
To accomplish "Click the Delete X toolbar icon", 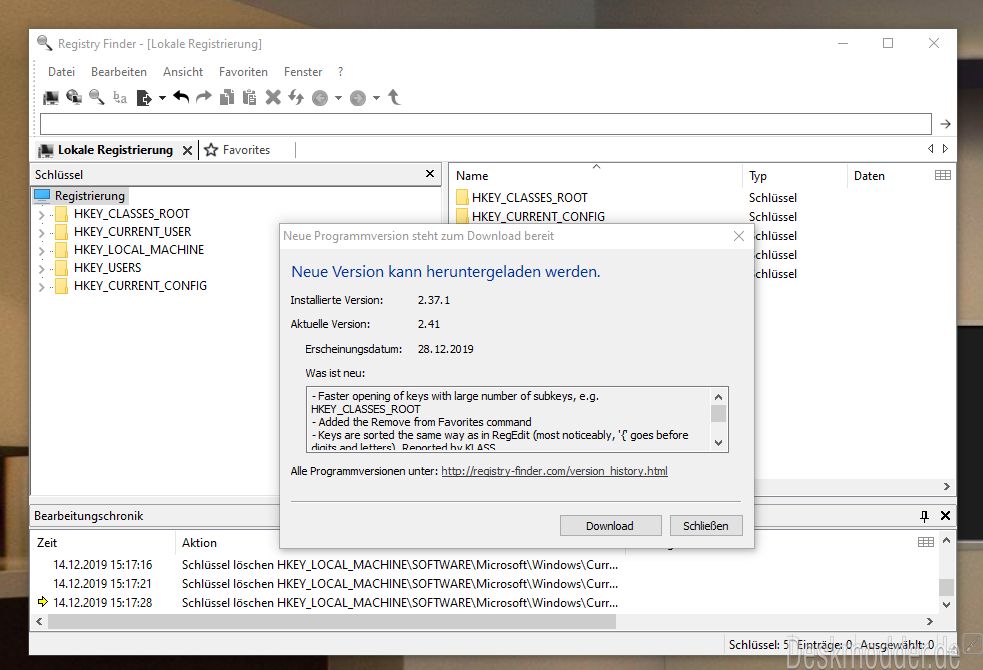I will [273, 97].
